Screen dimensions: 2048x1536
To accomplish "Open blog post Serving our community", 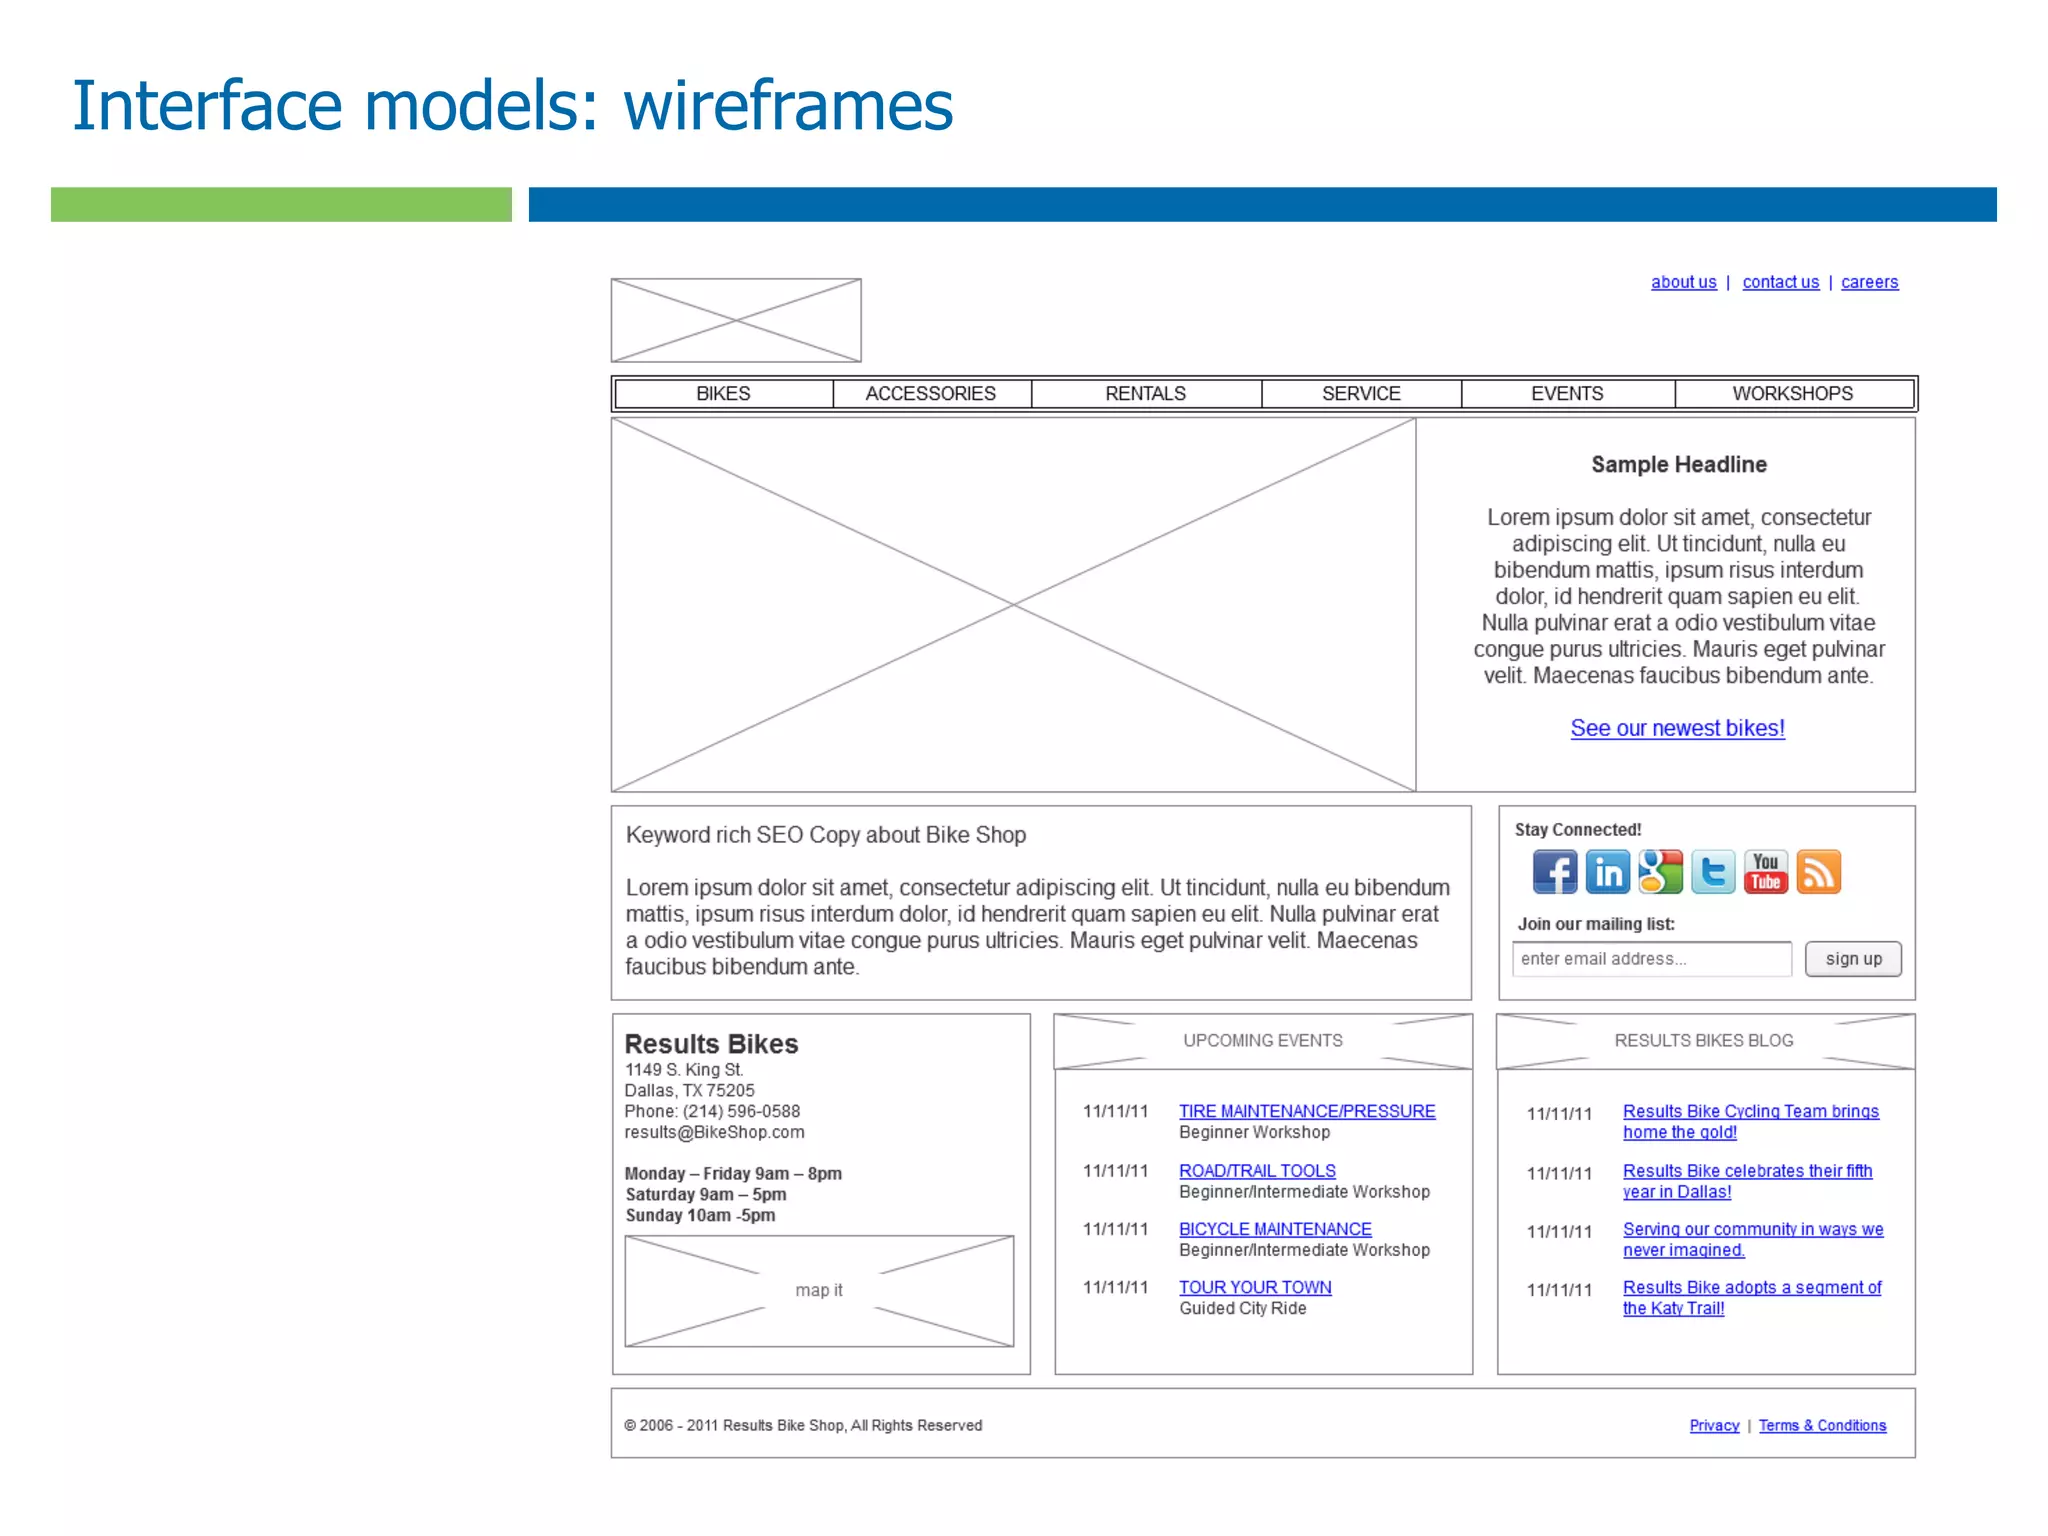I will 1753,1240.
